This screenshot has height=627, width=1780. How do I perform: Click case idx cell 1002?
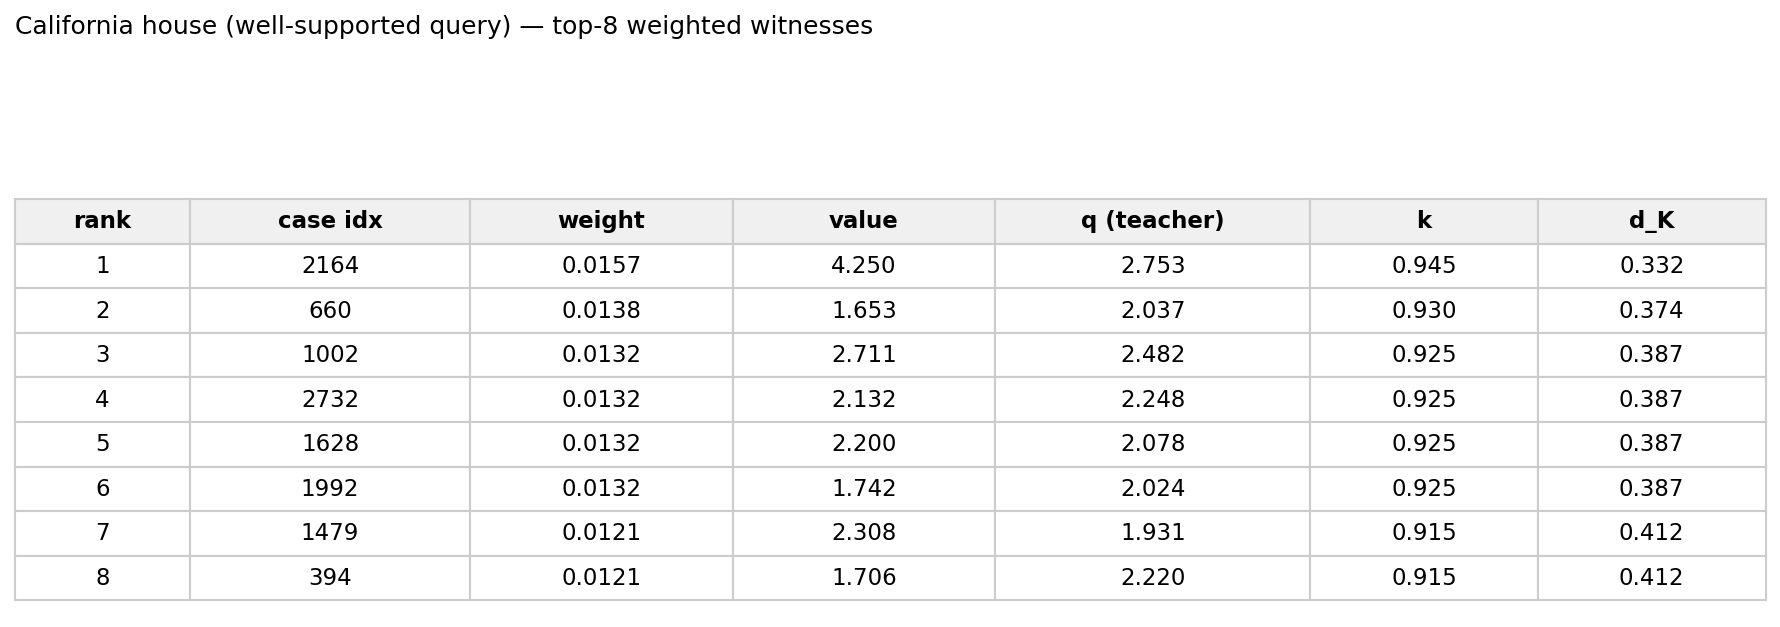tap(330, 355)
